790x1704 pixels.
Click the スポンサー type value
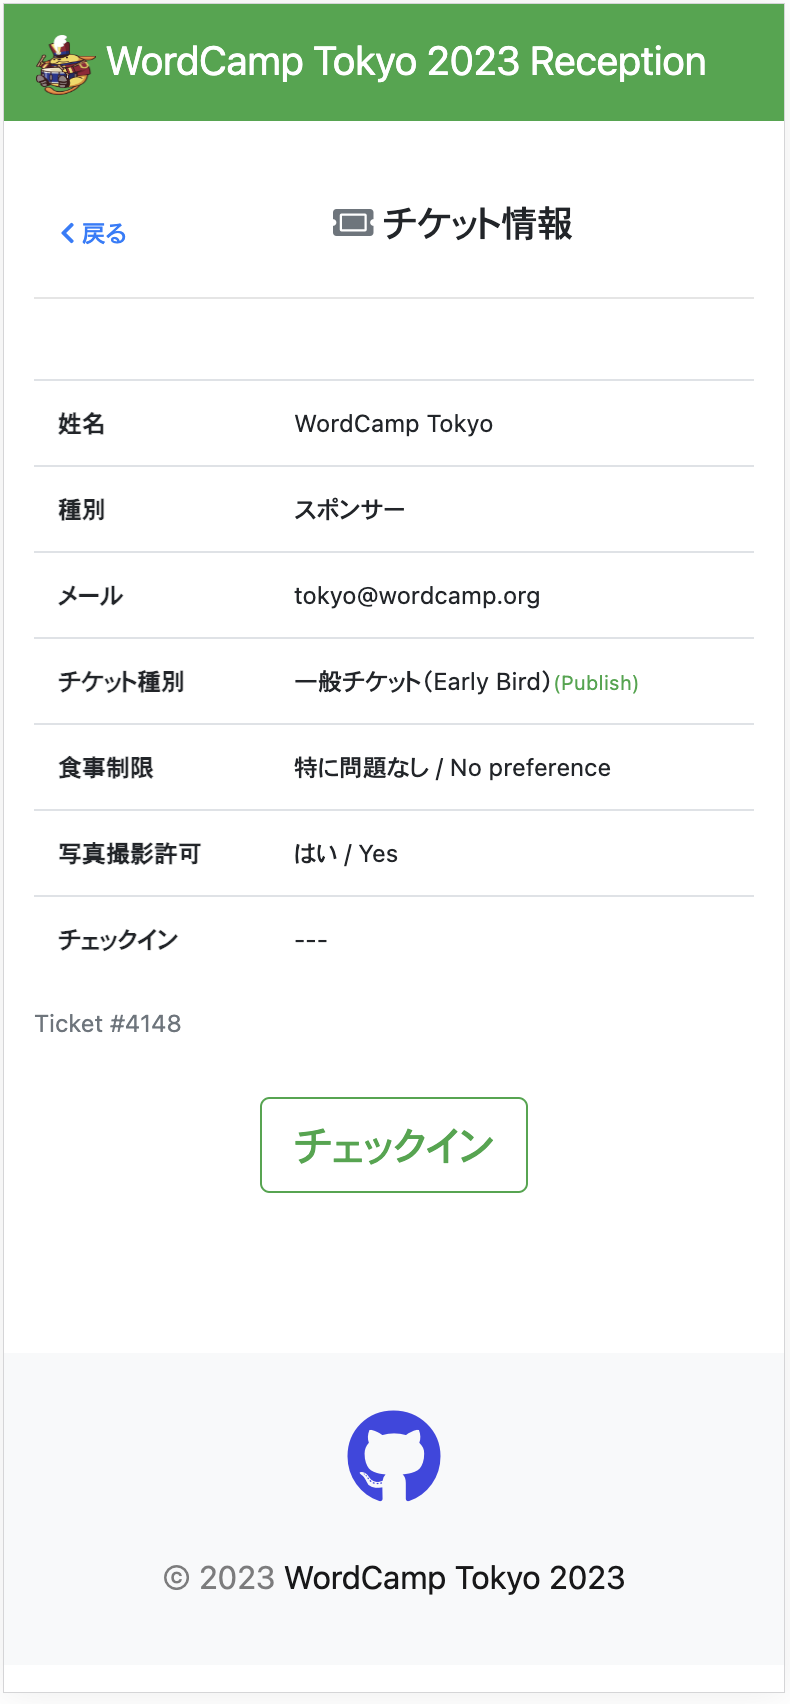(x=349, y=510)
